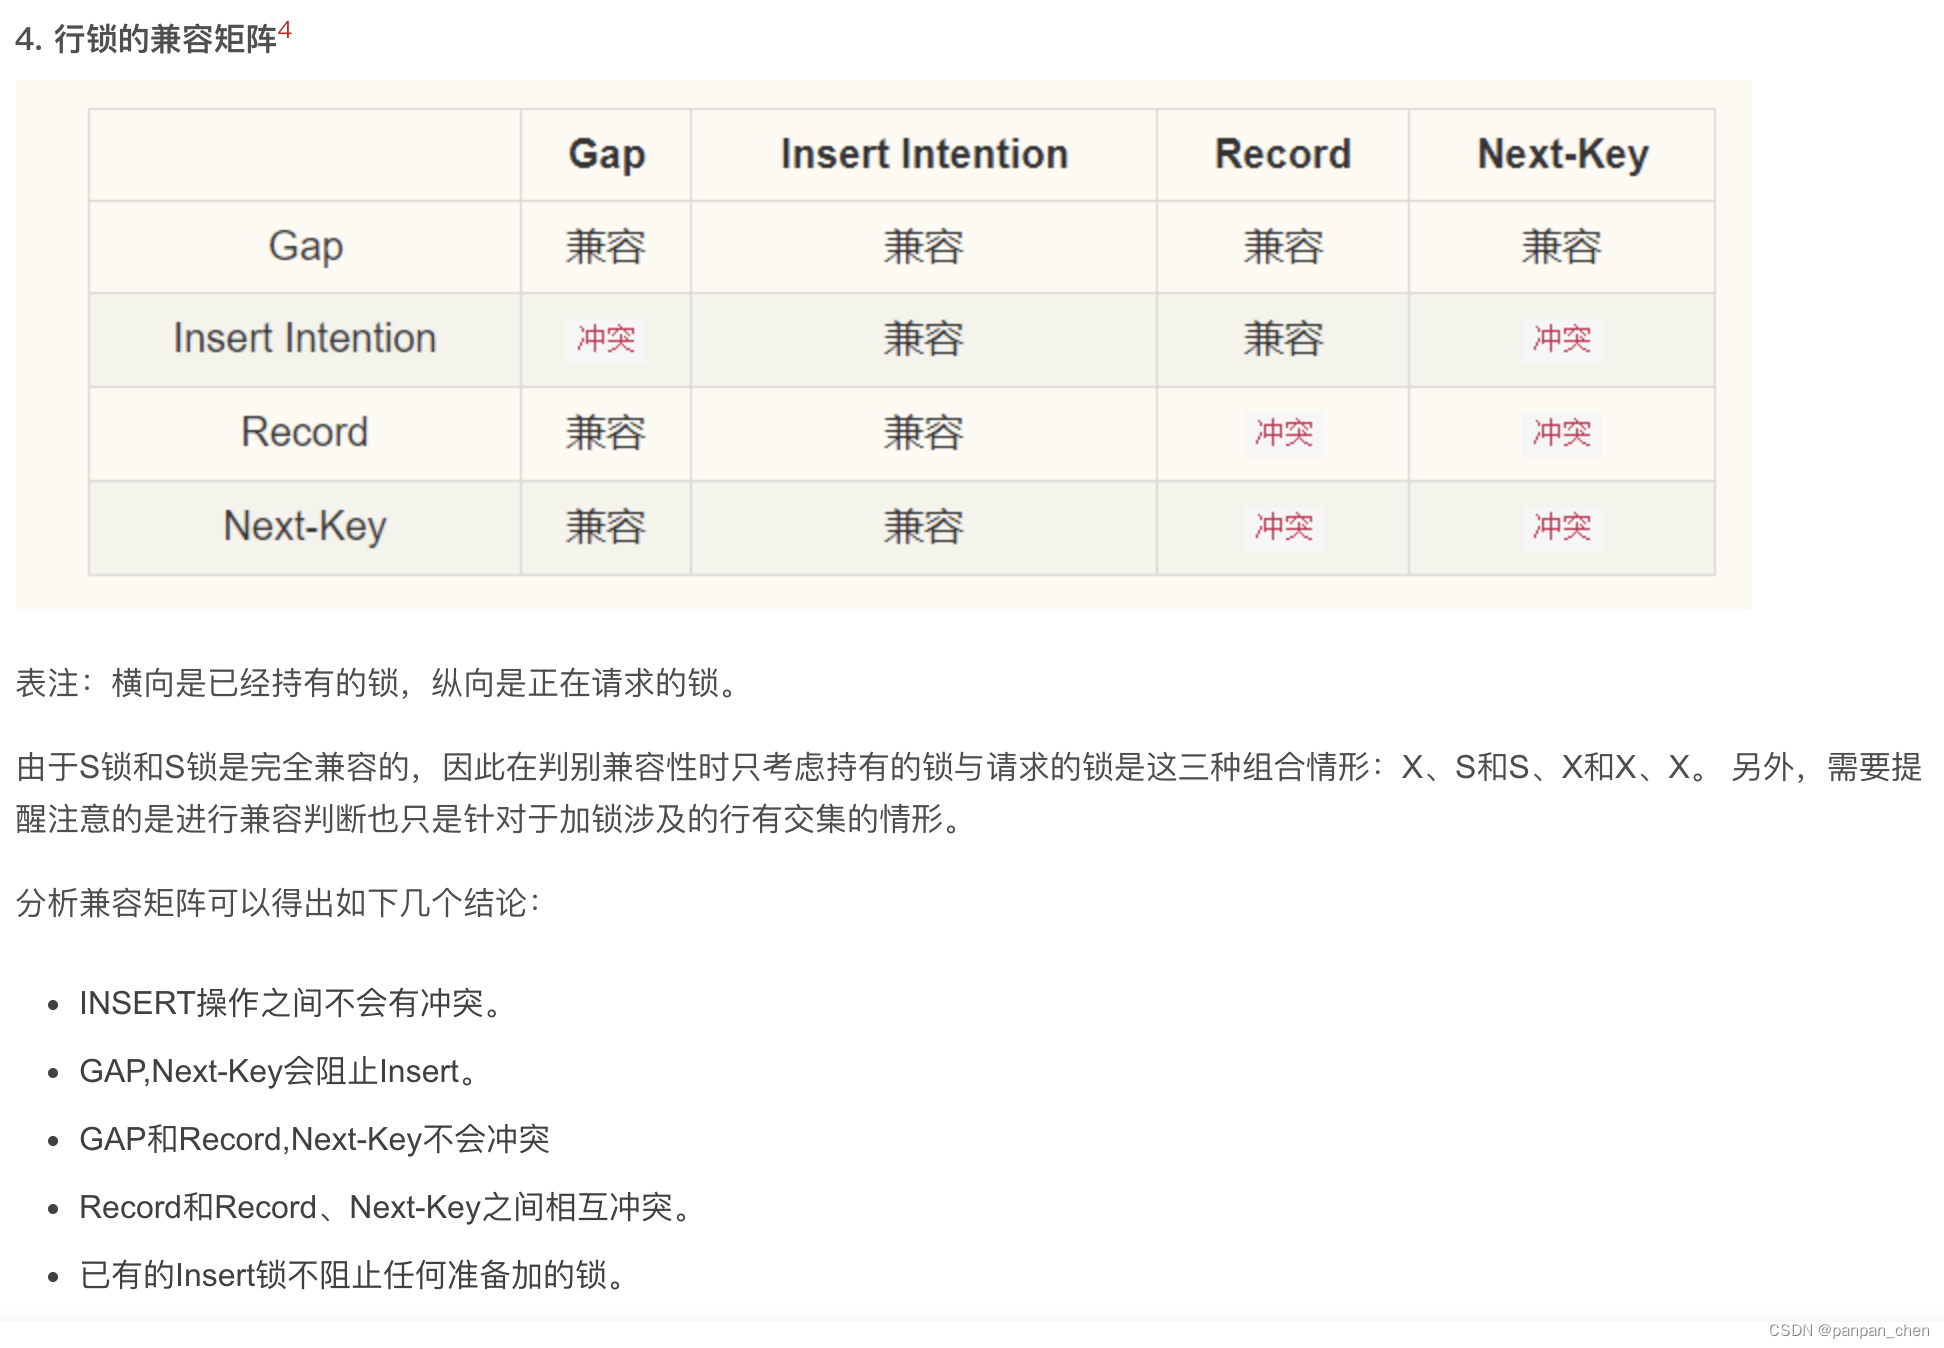Click 兼容 in Gap row, Record column
Viewport: 1944px width, 1348px height.
[x=1283, y=247]
